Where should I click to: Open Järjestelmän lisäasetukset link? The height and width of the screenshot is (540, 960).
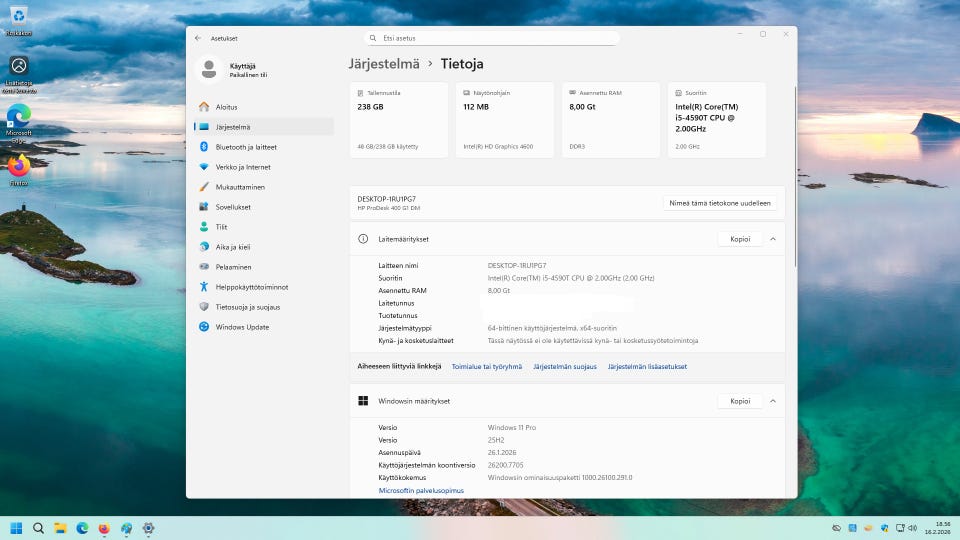[x=647, y=367]
